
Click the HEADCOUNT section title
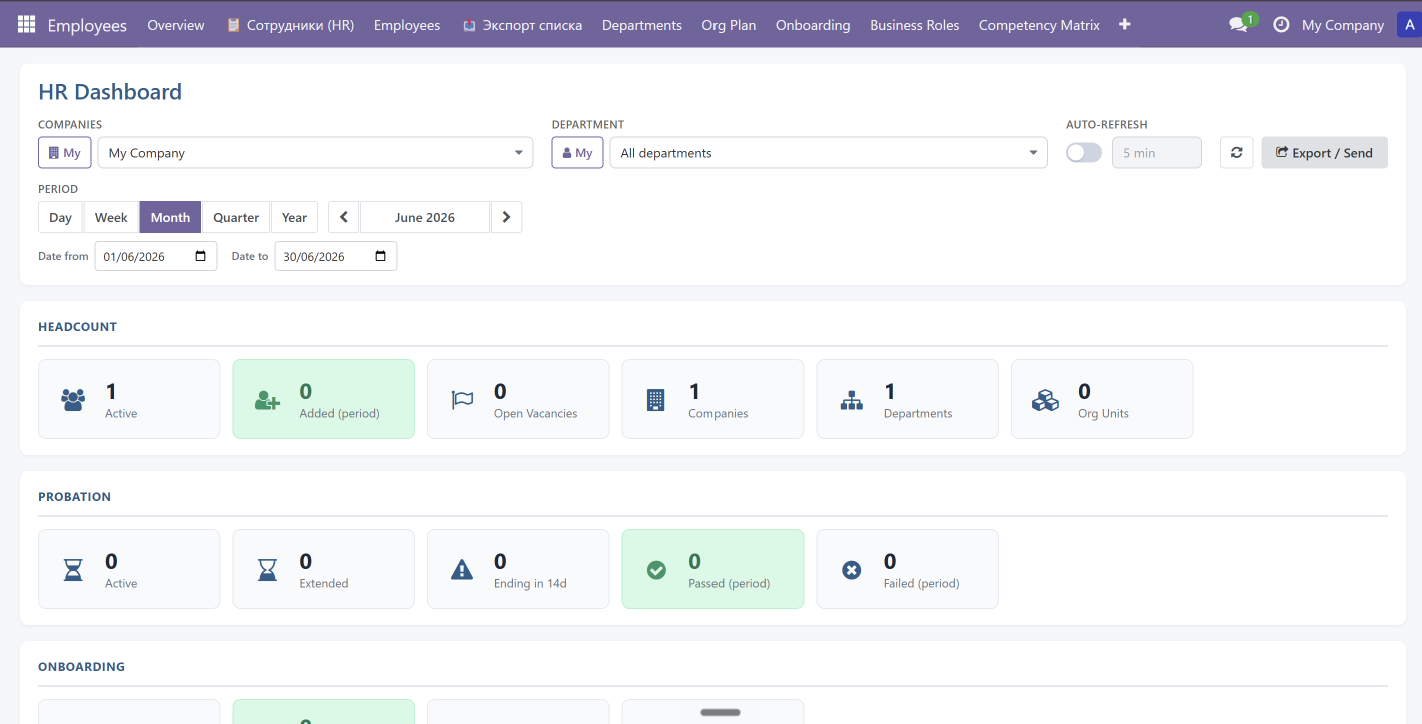pos(78,327)
